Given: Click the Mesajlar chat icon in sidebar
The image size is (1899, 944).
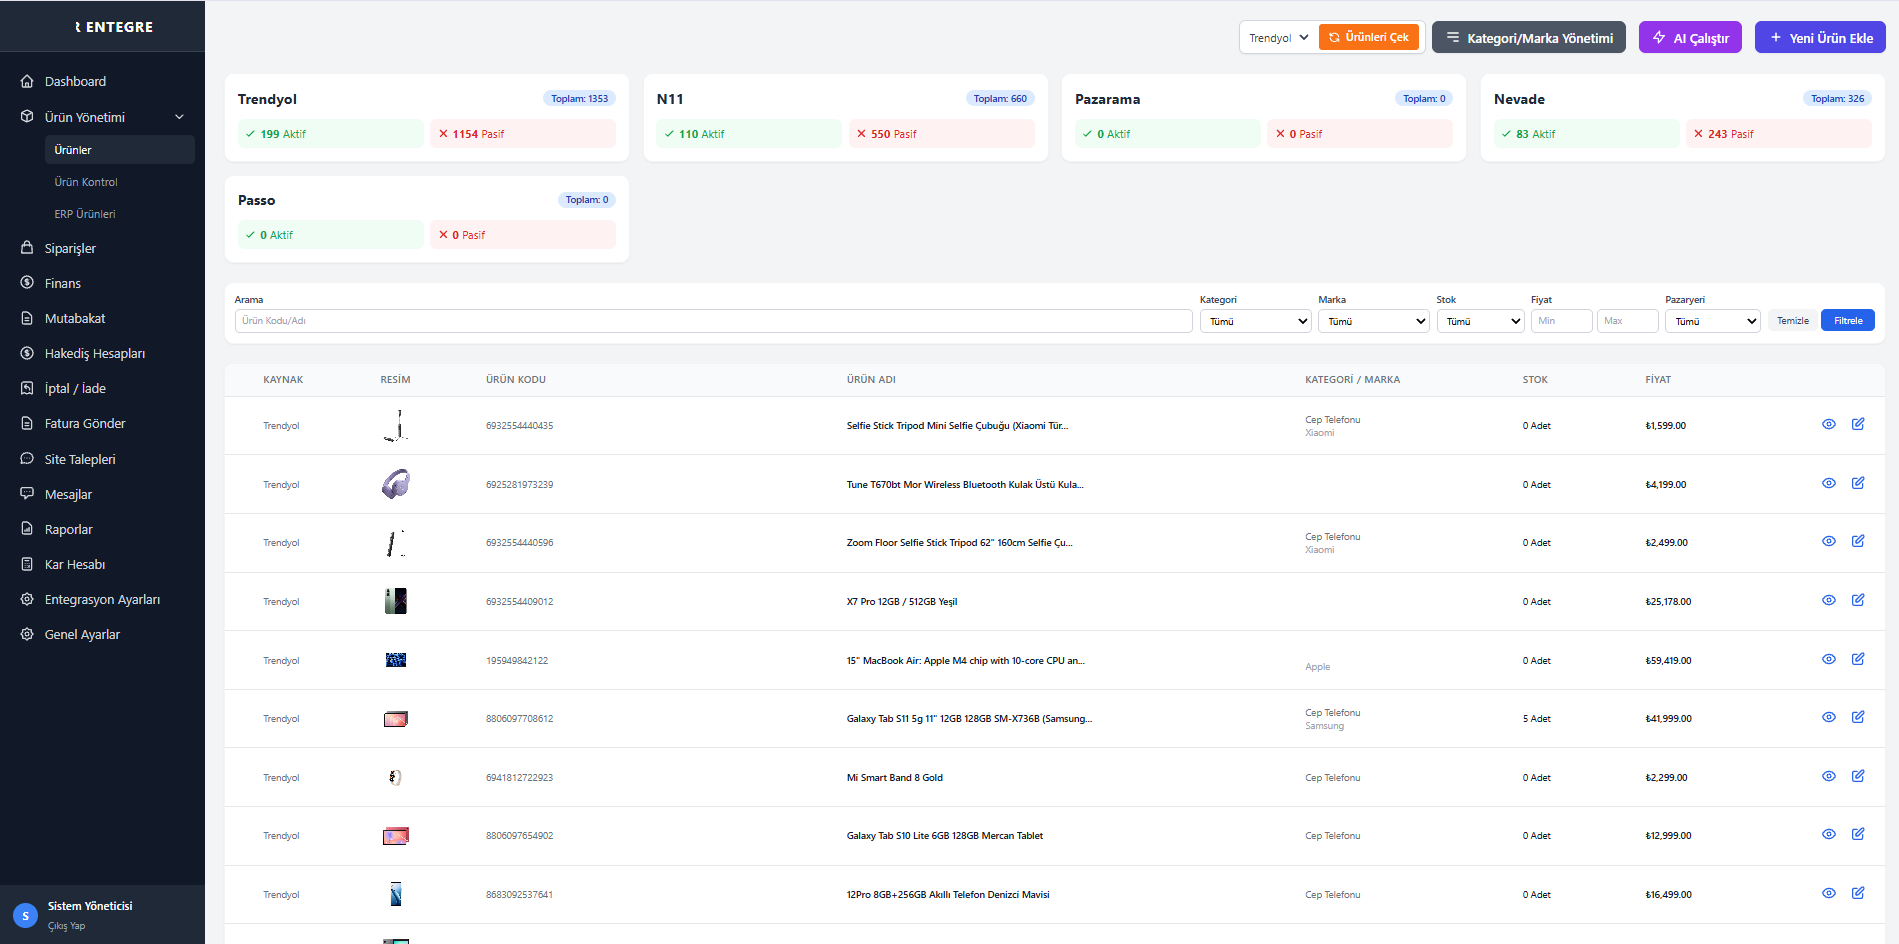Looking at the screenshot, I should point(27,494).
